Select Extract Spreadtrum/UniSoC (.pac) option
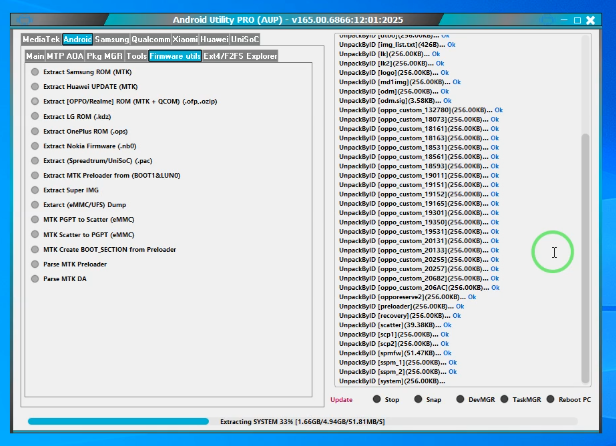The height and width of the screenshot is (446, 616). click(x=35, y=161)
